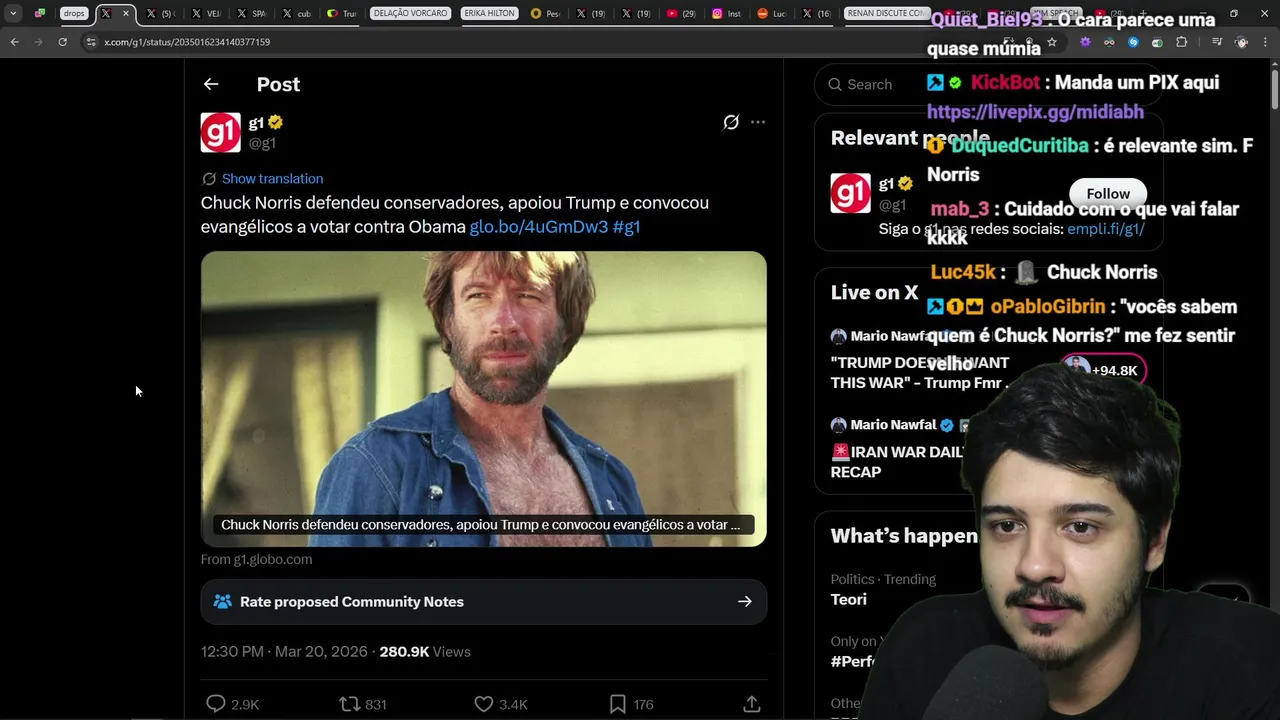Image resolution: width=1280 pixels, height=720 pixels.
Task: Open the glo.bo/4uGmDw3 link
Action: click(x=539, y=227)
